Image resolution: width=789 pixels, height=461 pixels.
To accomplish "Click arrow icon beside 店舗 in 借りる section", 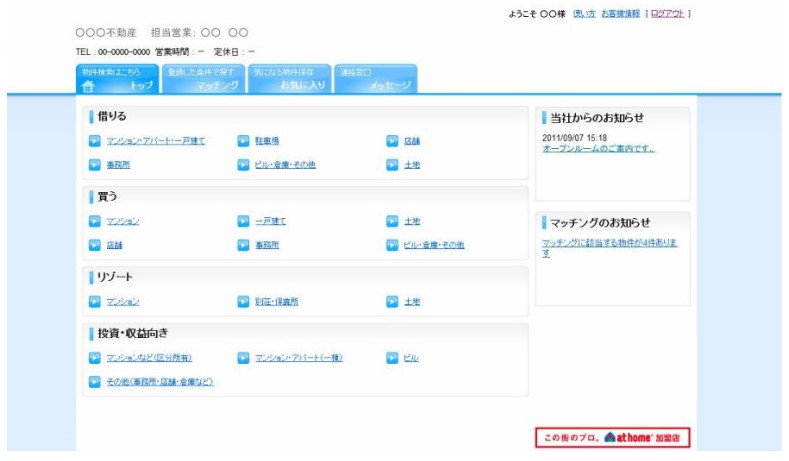I will pyautogui.click(x=392, y=141).
